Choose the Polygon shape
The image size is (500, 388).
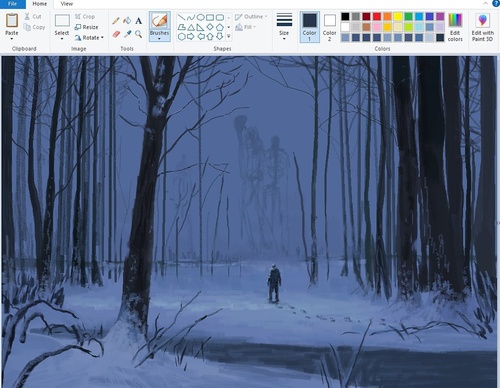(x=181, y=27)
